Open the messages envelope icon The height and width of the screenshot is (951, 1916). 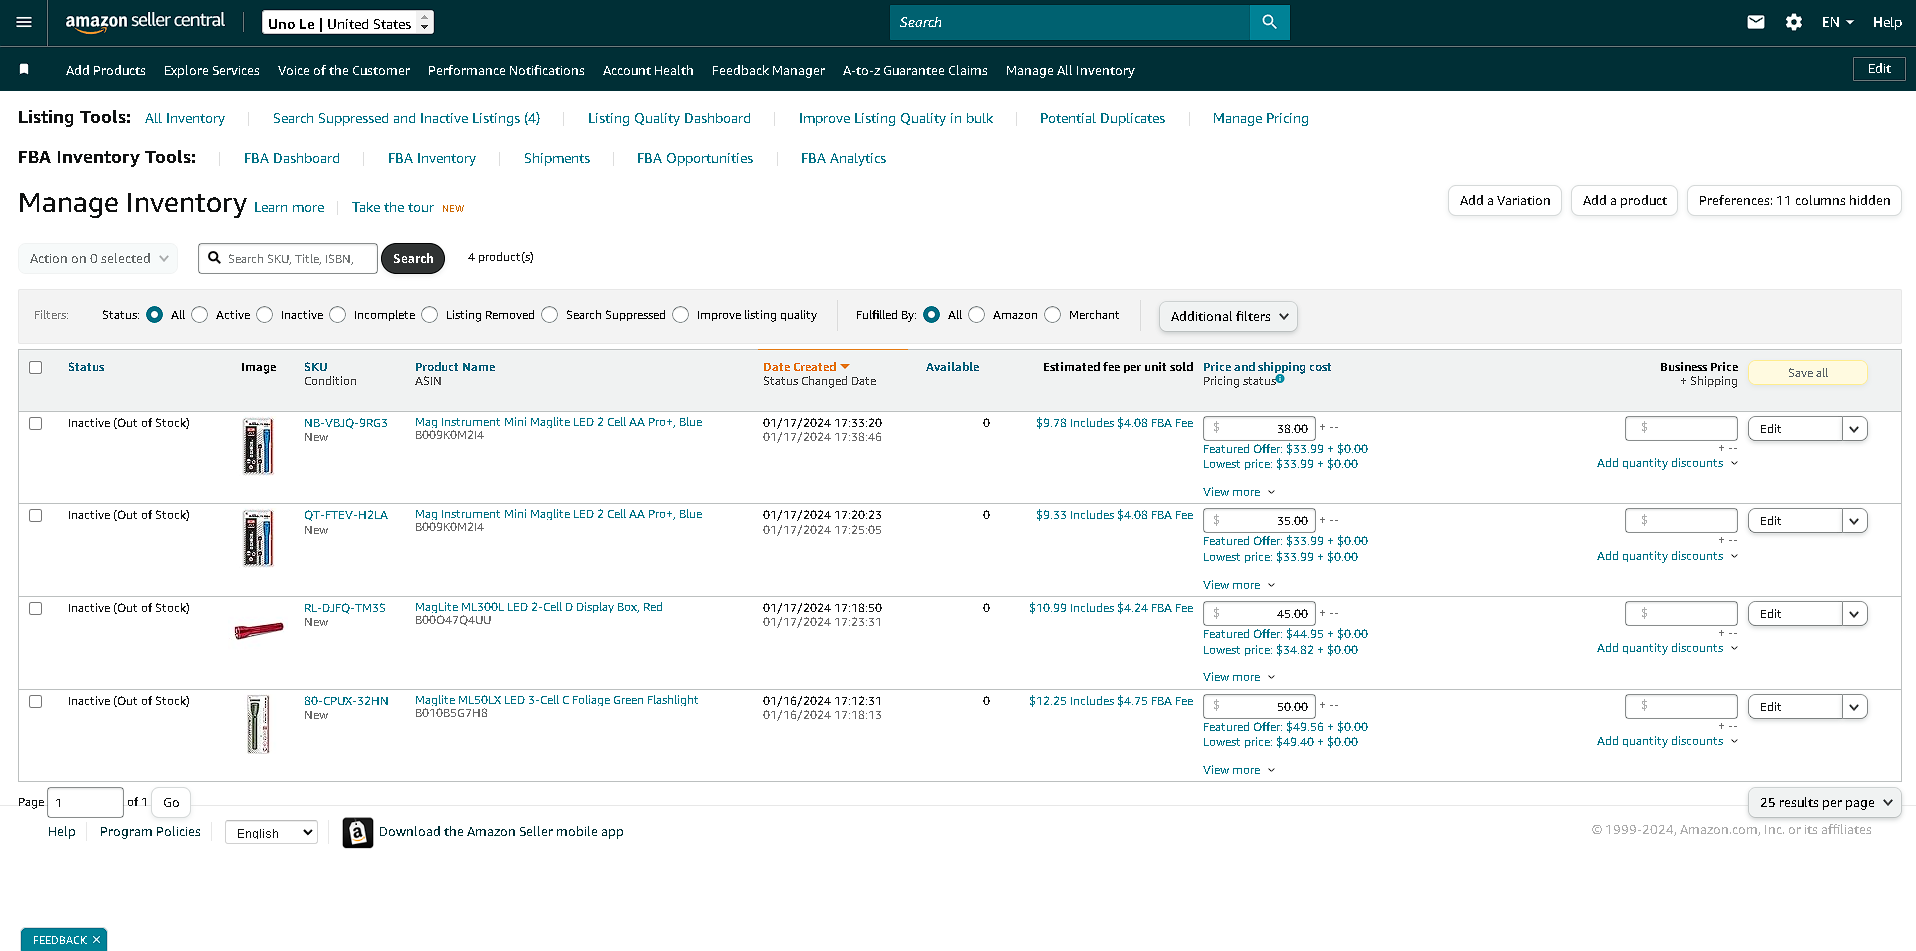point(1755,22)
